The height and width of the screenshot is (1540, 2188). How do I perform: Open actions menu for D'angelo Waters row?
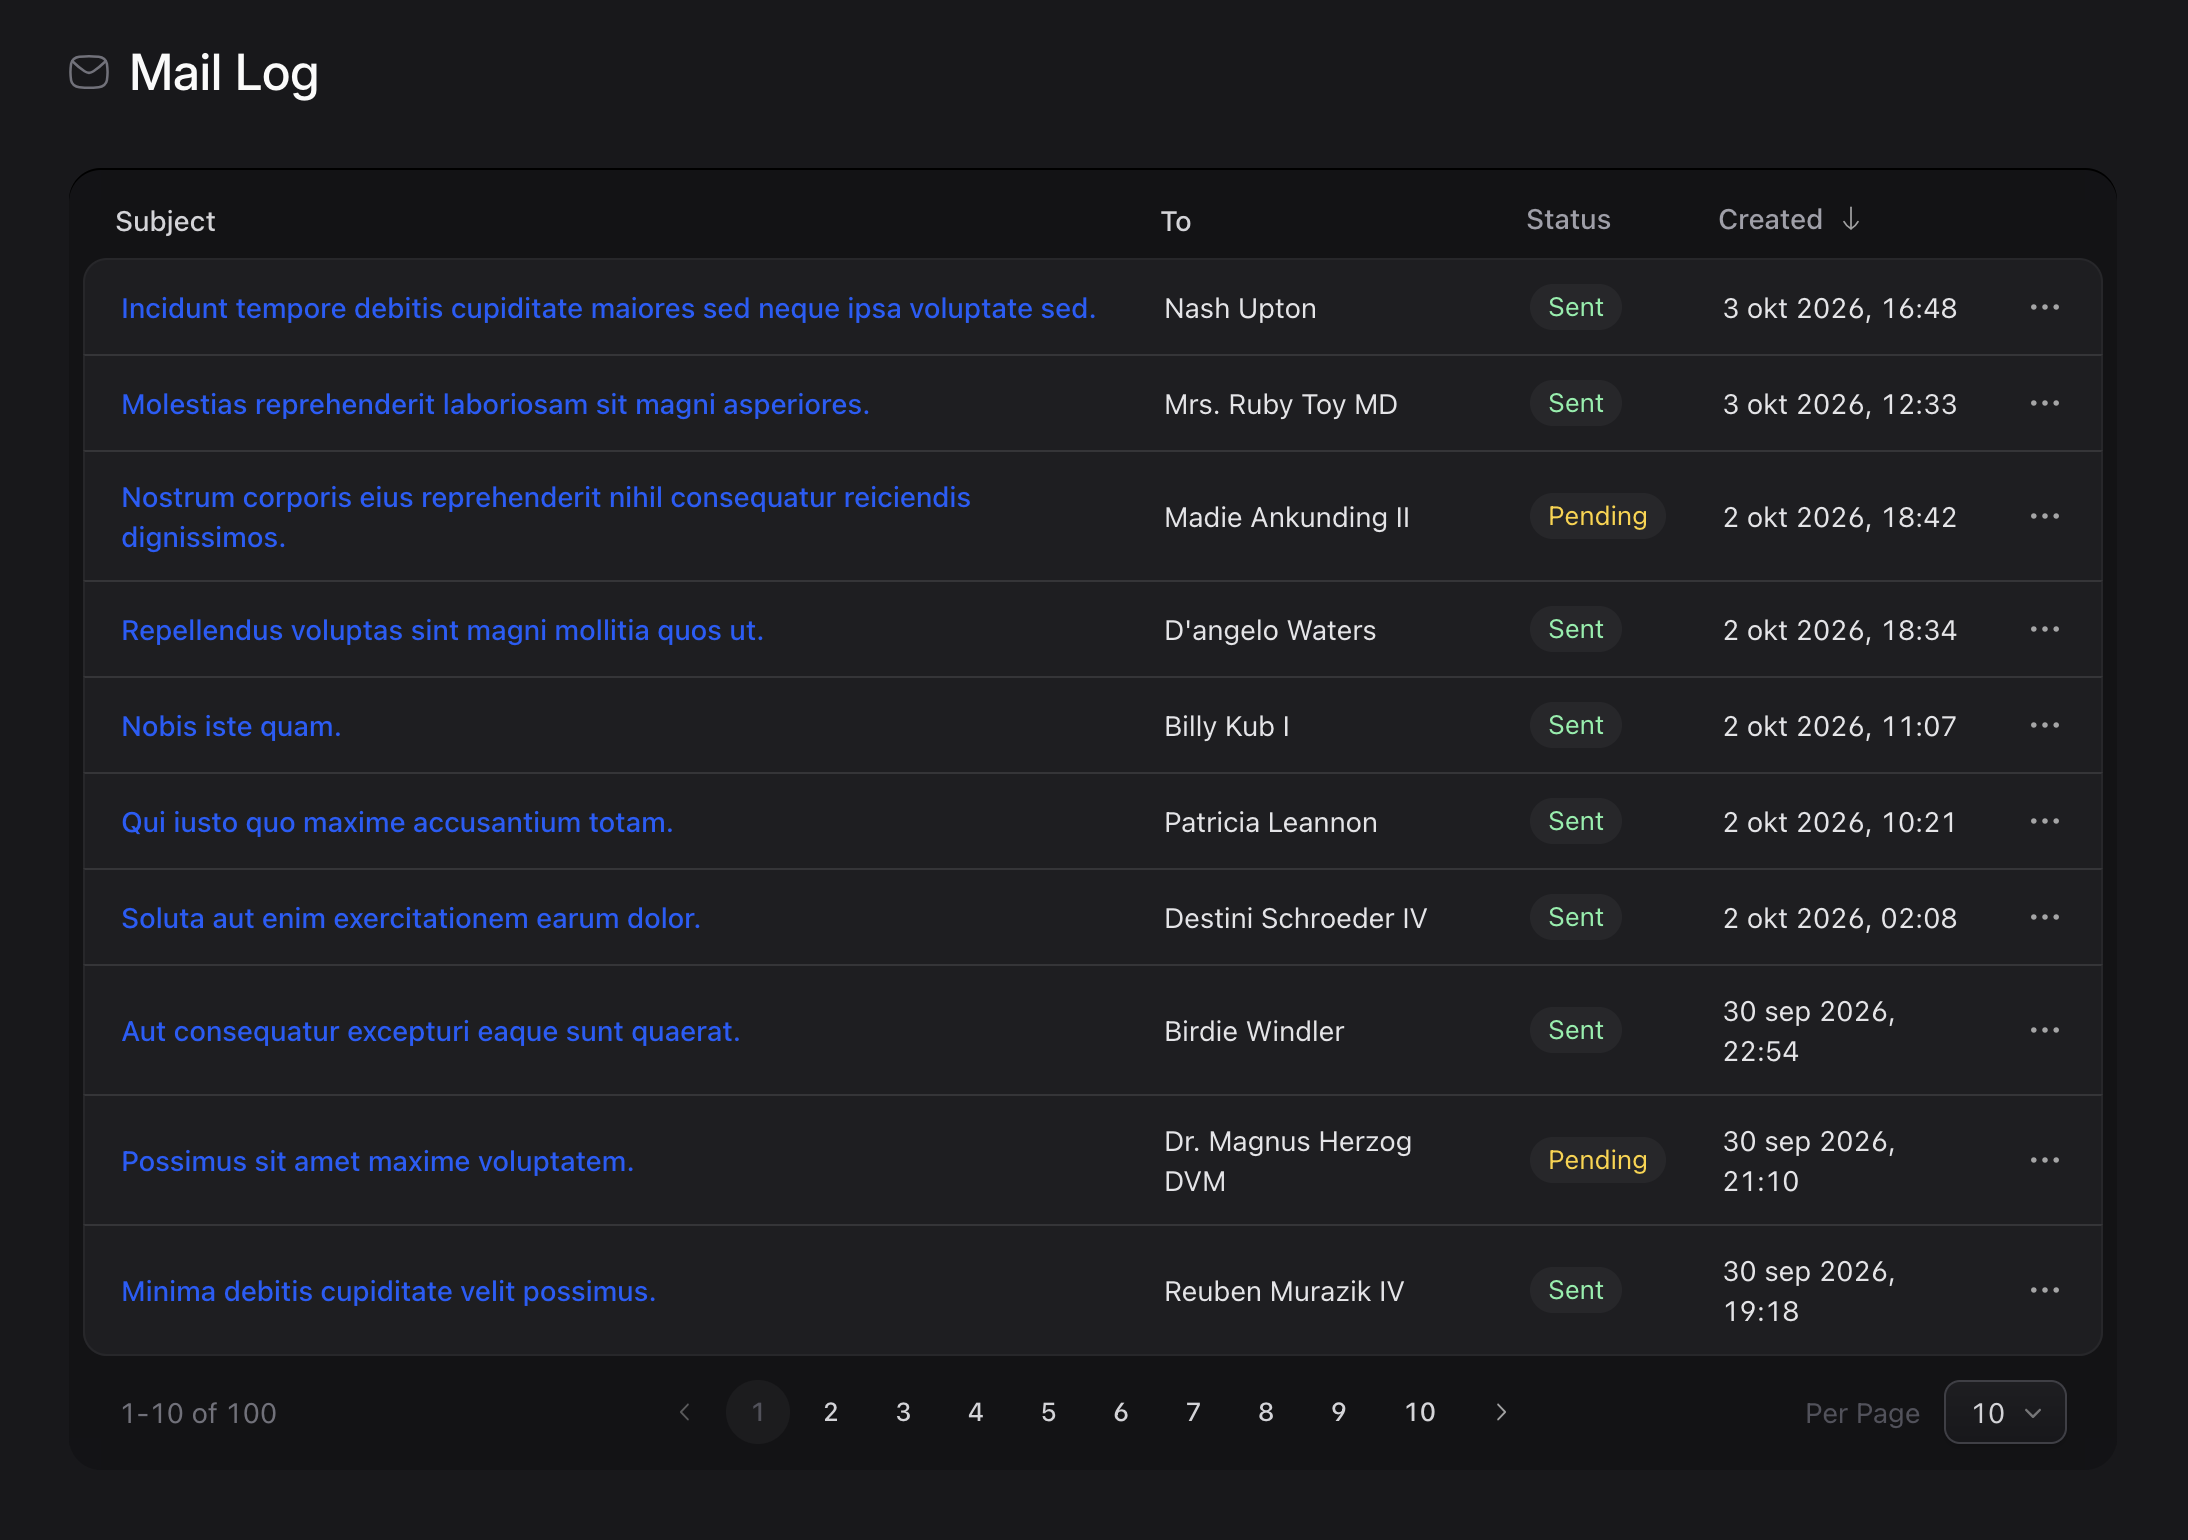(2044, 629)
